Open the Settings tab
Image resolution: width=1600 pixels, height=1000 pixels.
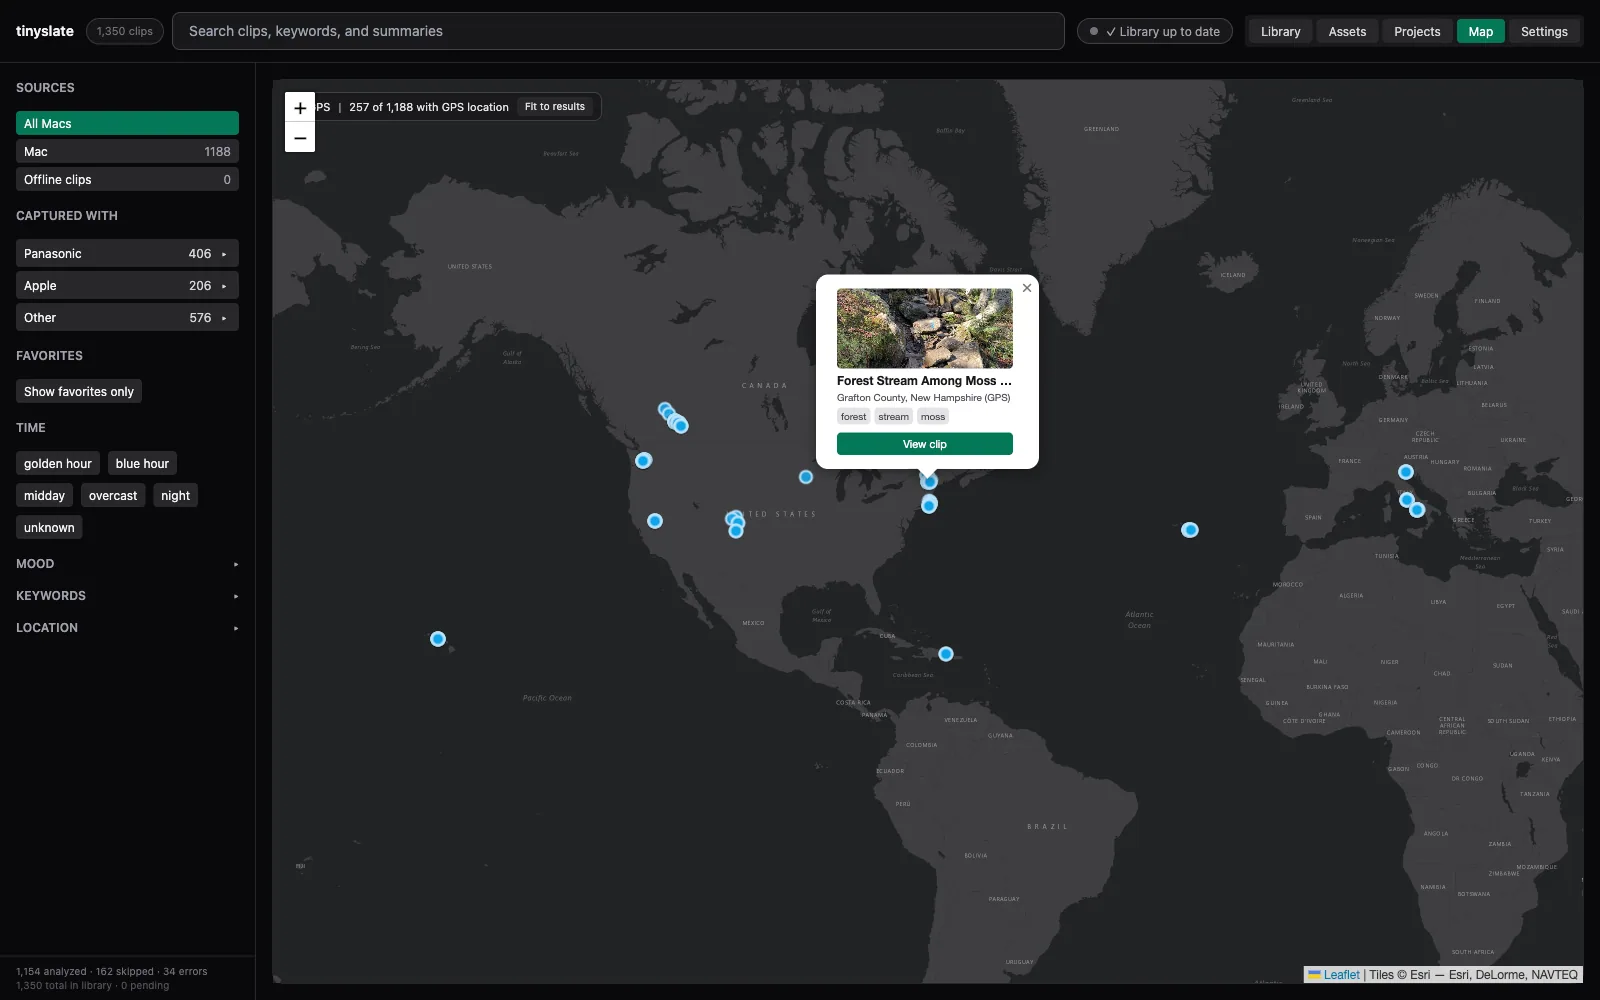point(1544,32)
